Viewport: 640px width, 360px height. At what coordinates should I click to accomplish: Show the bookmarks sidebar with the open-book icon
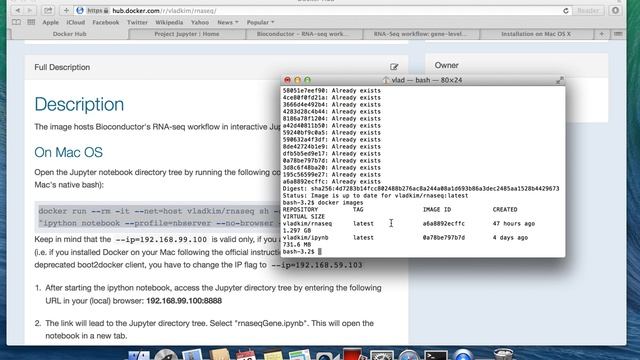pos(16,22)
